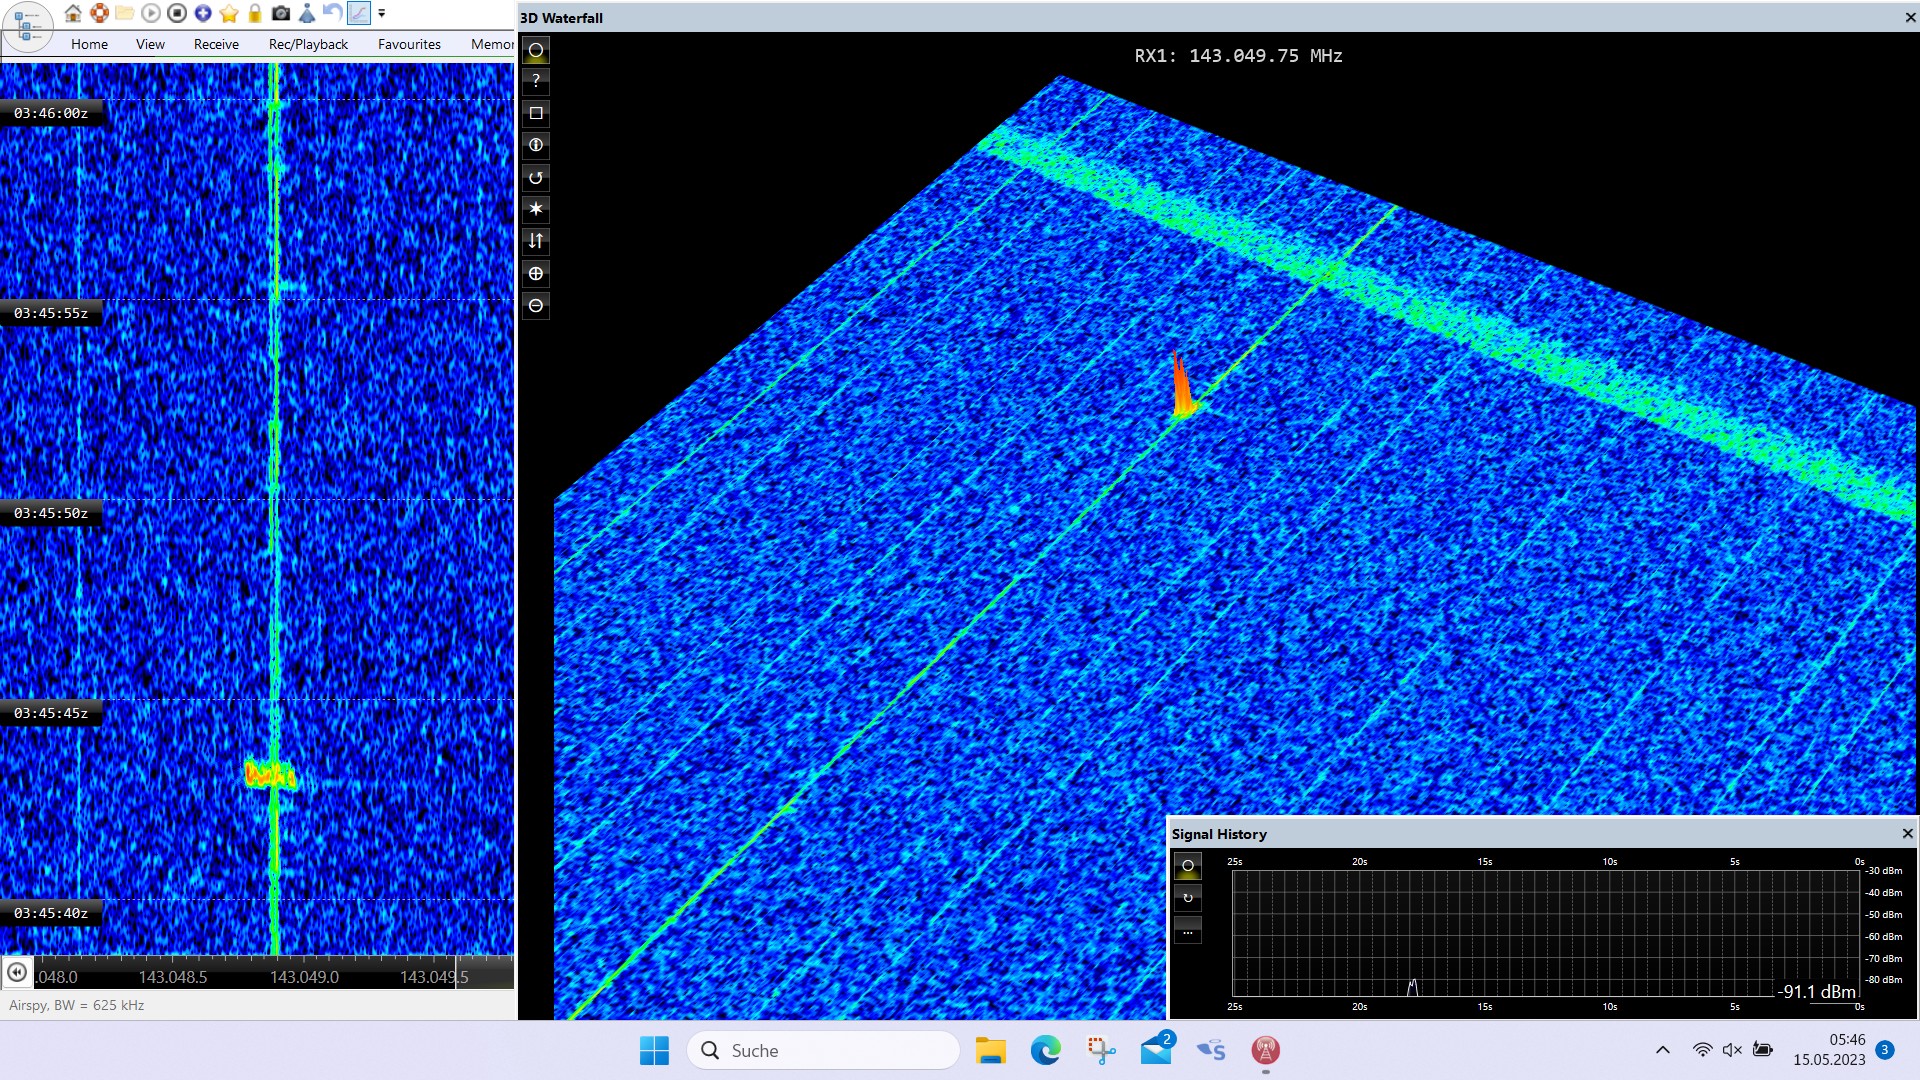
Task: Expand the quick access toolbar customize arrow
Action: pos(382,13)
